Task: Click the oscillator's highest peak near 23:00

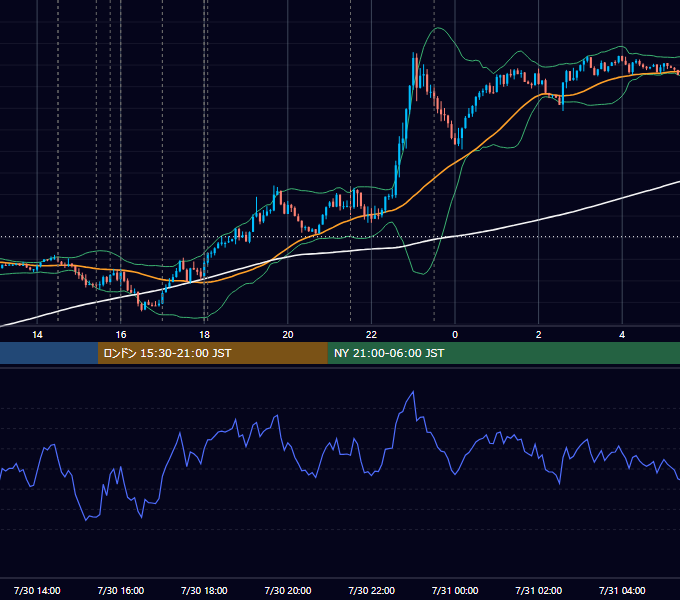Action: pyautogui.click(x=413, y=392)
